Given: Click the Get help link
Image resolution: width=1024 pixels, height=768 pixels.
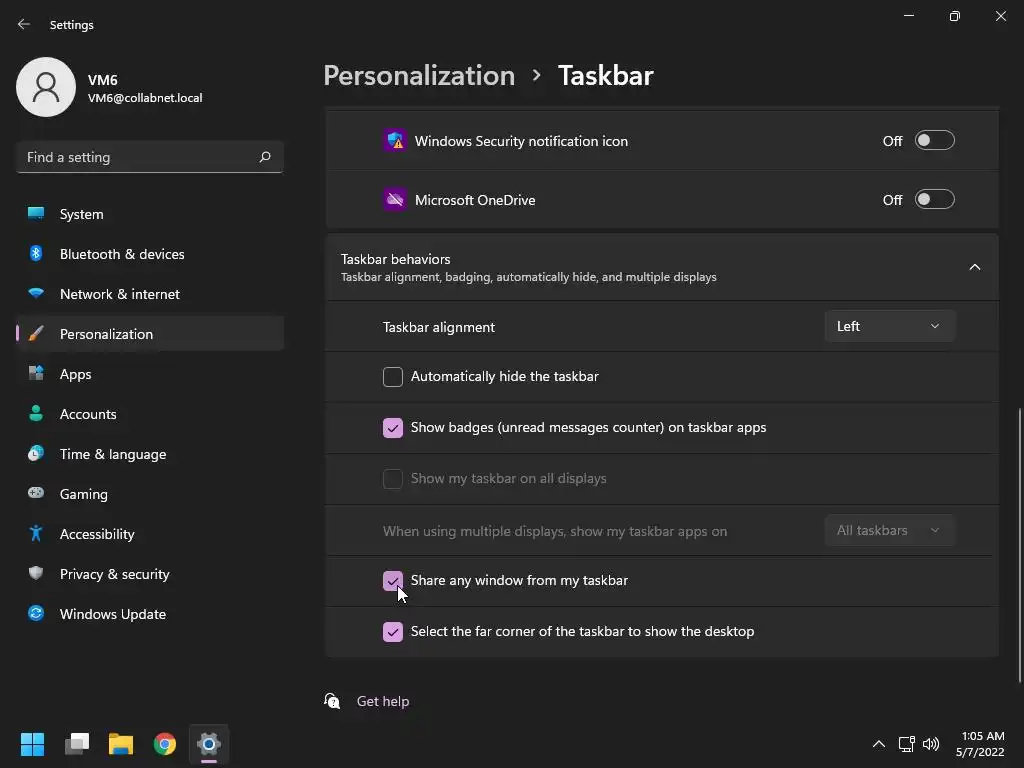Looking at the screenshot, I should 383,702.
